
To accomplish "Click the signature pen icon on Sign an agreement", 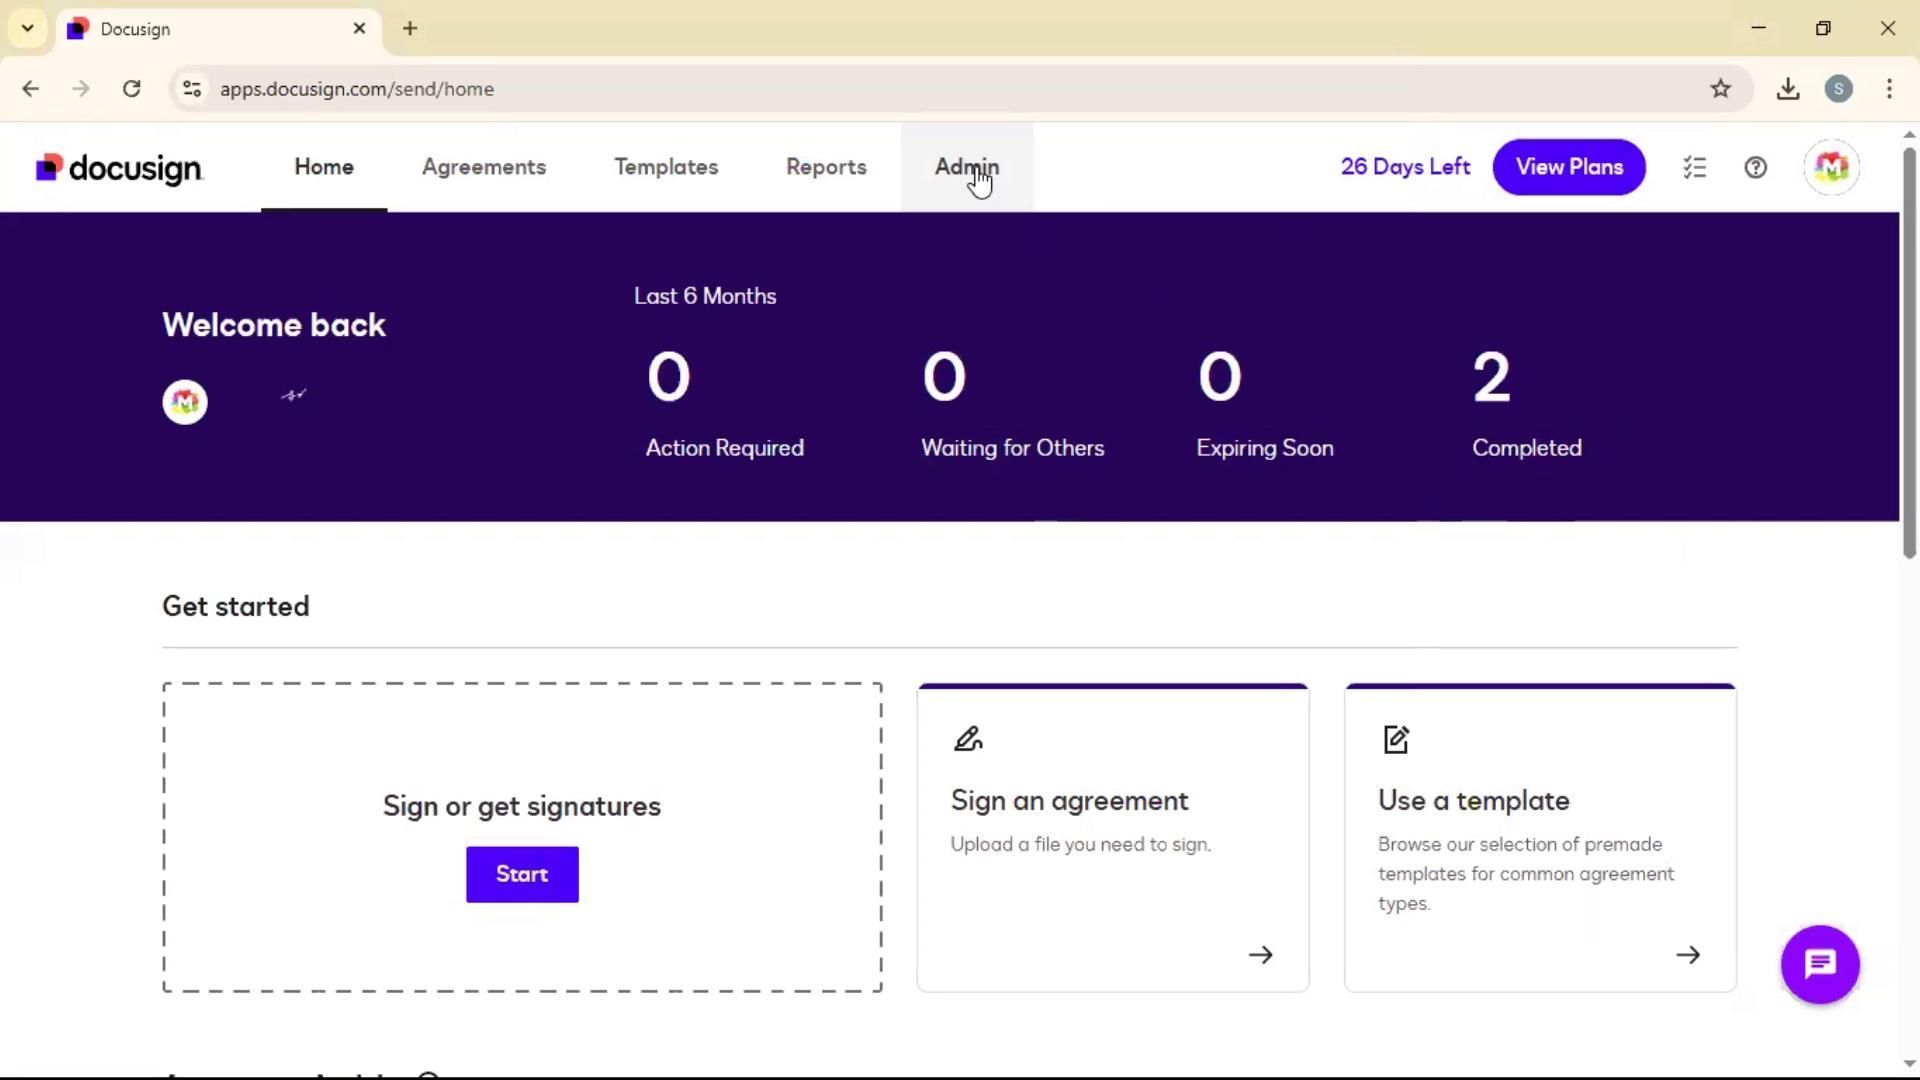I will coord(968,740).
